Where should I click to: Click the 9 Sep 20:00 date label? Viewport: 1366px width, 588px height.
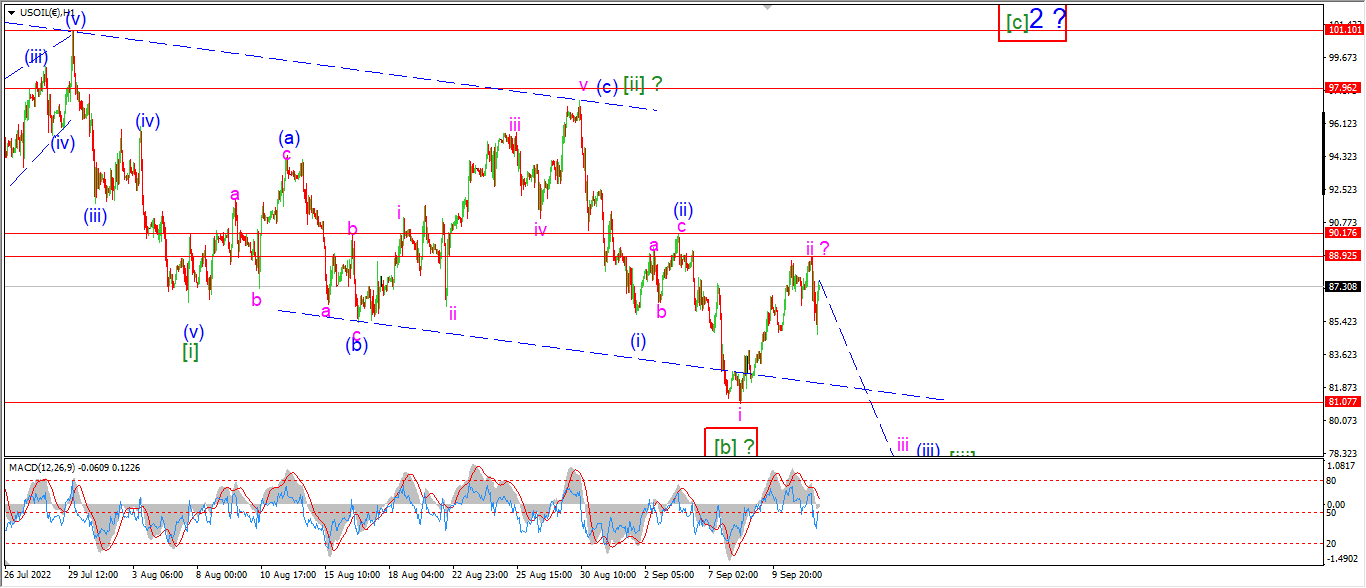pos(797,575)
